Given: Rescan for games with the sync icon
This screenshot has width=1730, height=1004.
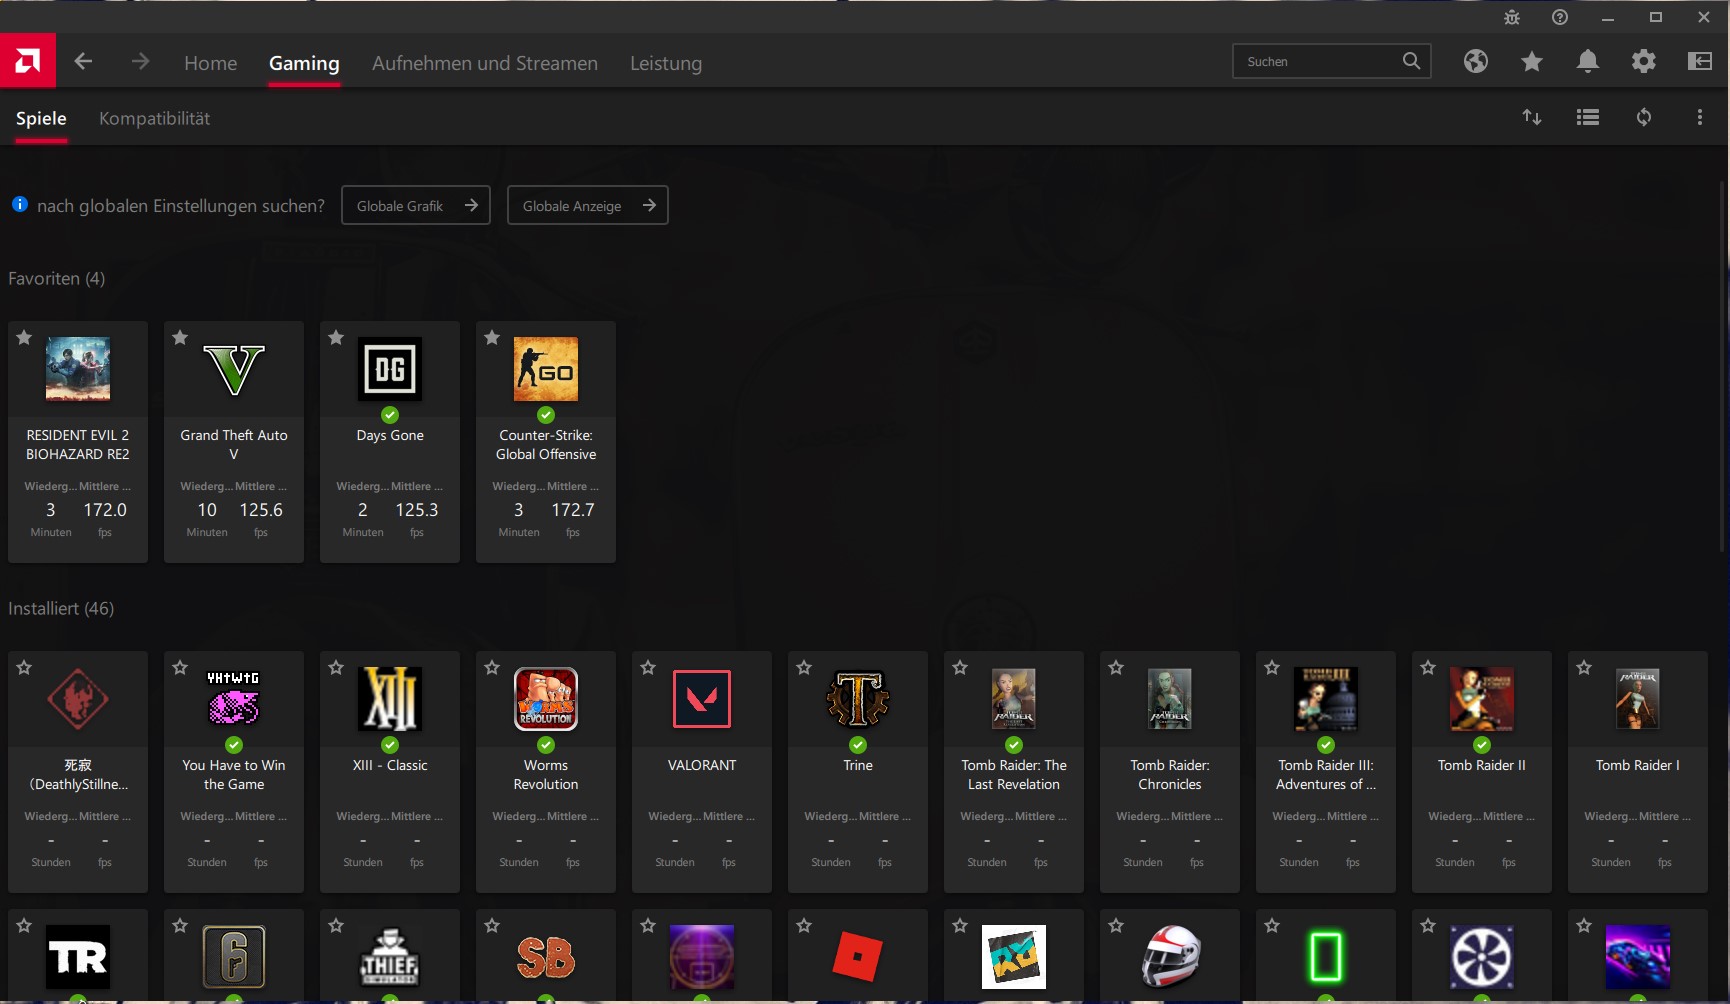Looking at the screenshot, I should pyautogui.click(x=1645, y=117).
